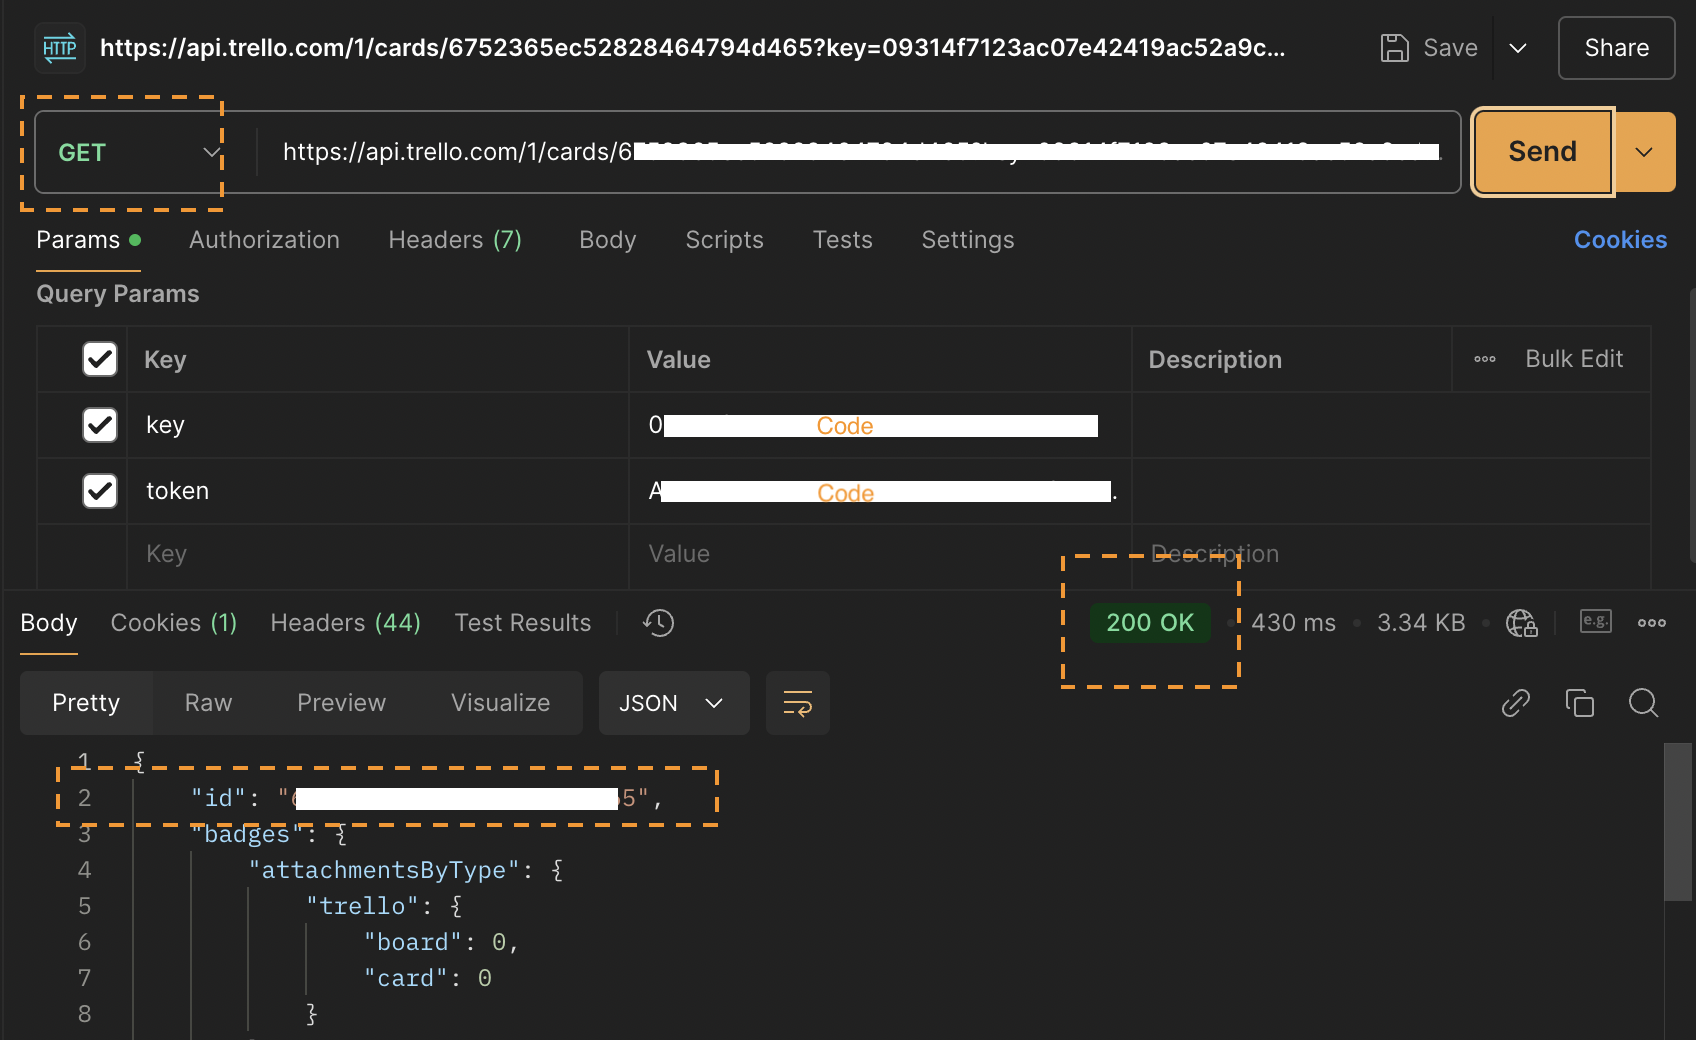Click the response history clock icon
This screenshot has width=1696, height=1040.
tap(658, 623)
